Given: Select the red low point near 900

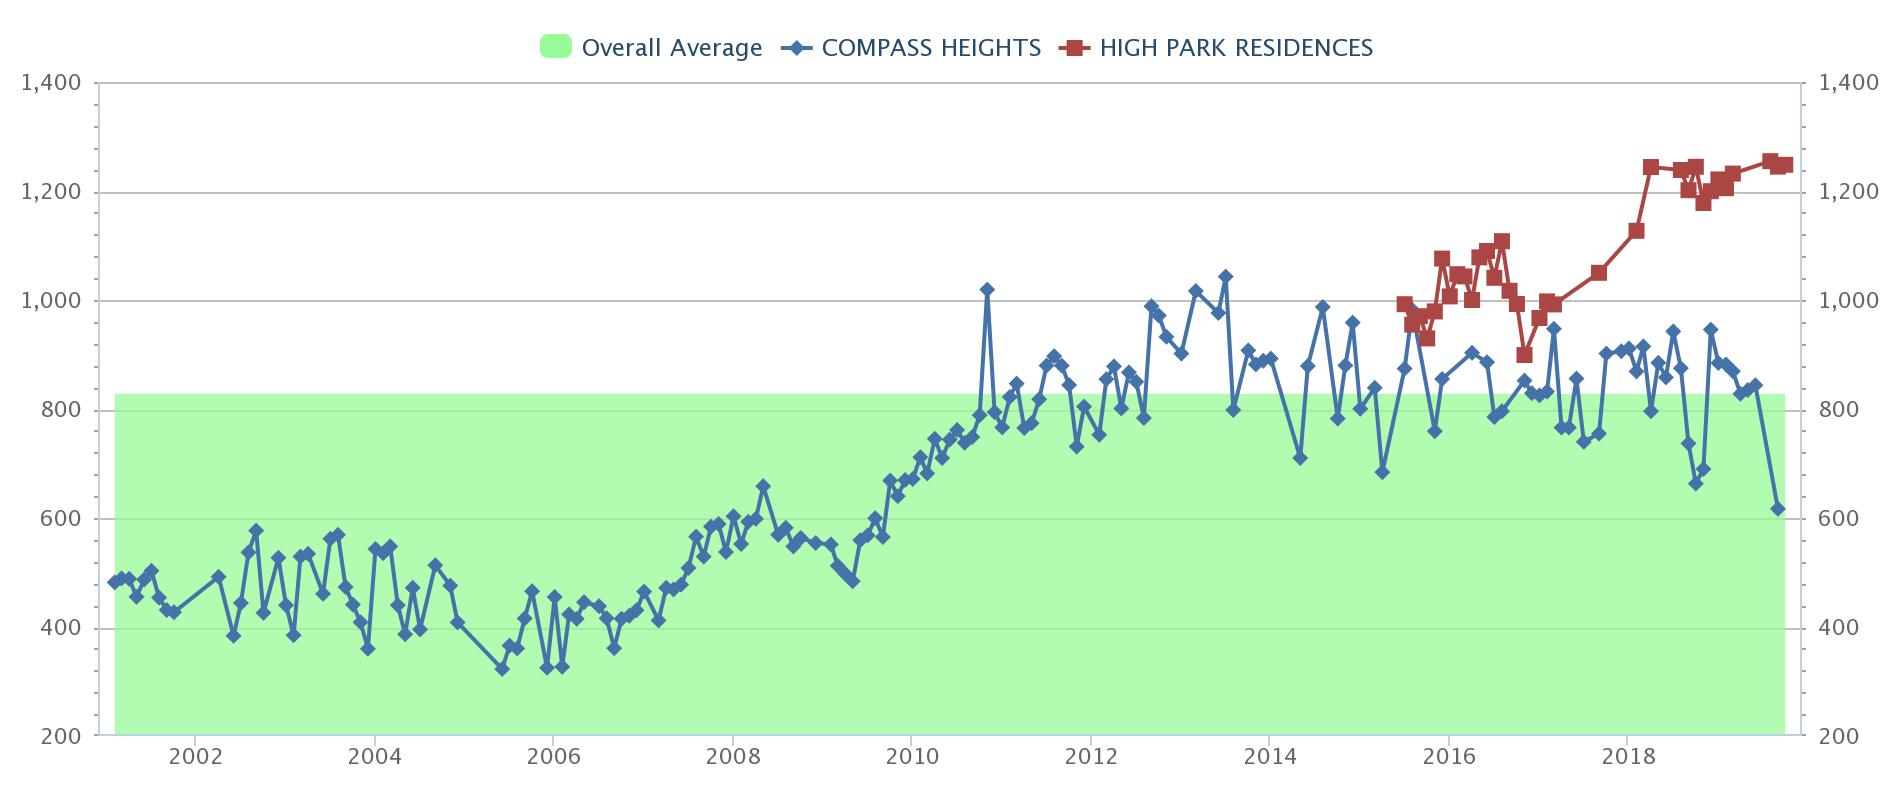Looking at the screenshot, I should 1524,355.
